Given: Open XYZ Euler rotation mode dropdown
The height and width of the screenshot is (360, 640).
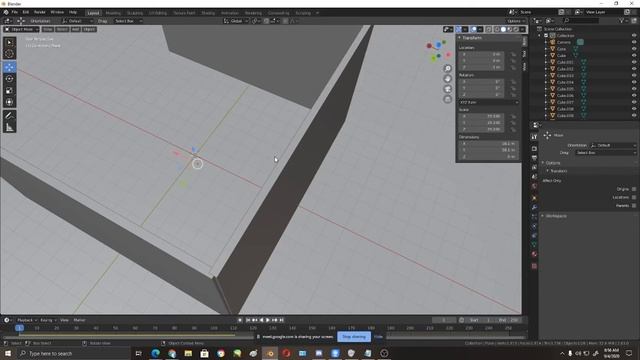Looking at the screenshot, I should pos(489,102).
